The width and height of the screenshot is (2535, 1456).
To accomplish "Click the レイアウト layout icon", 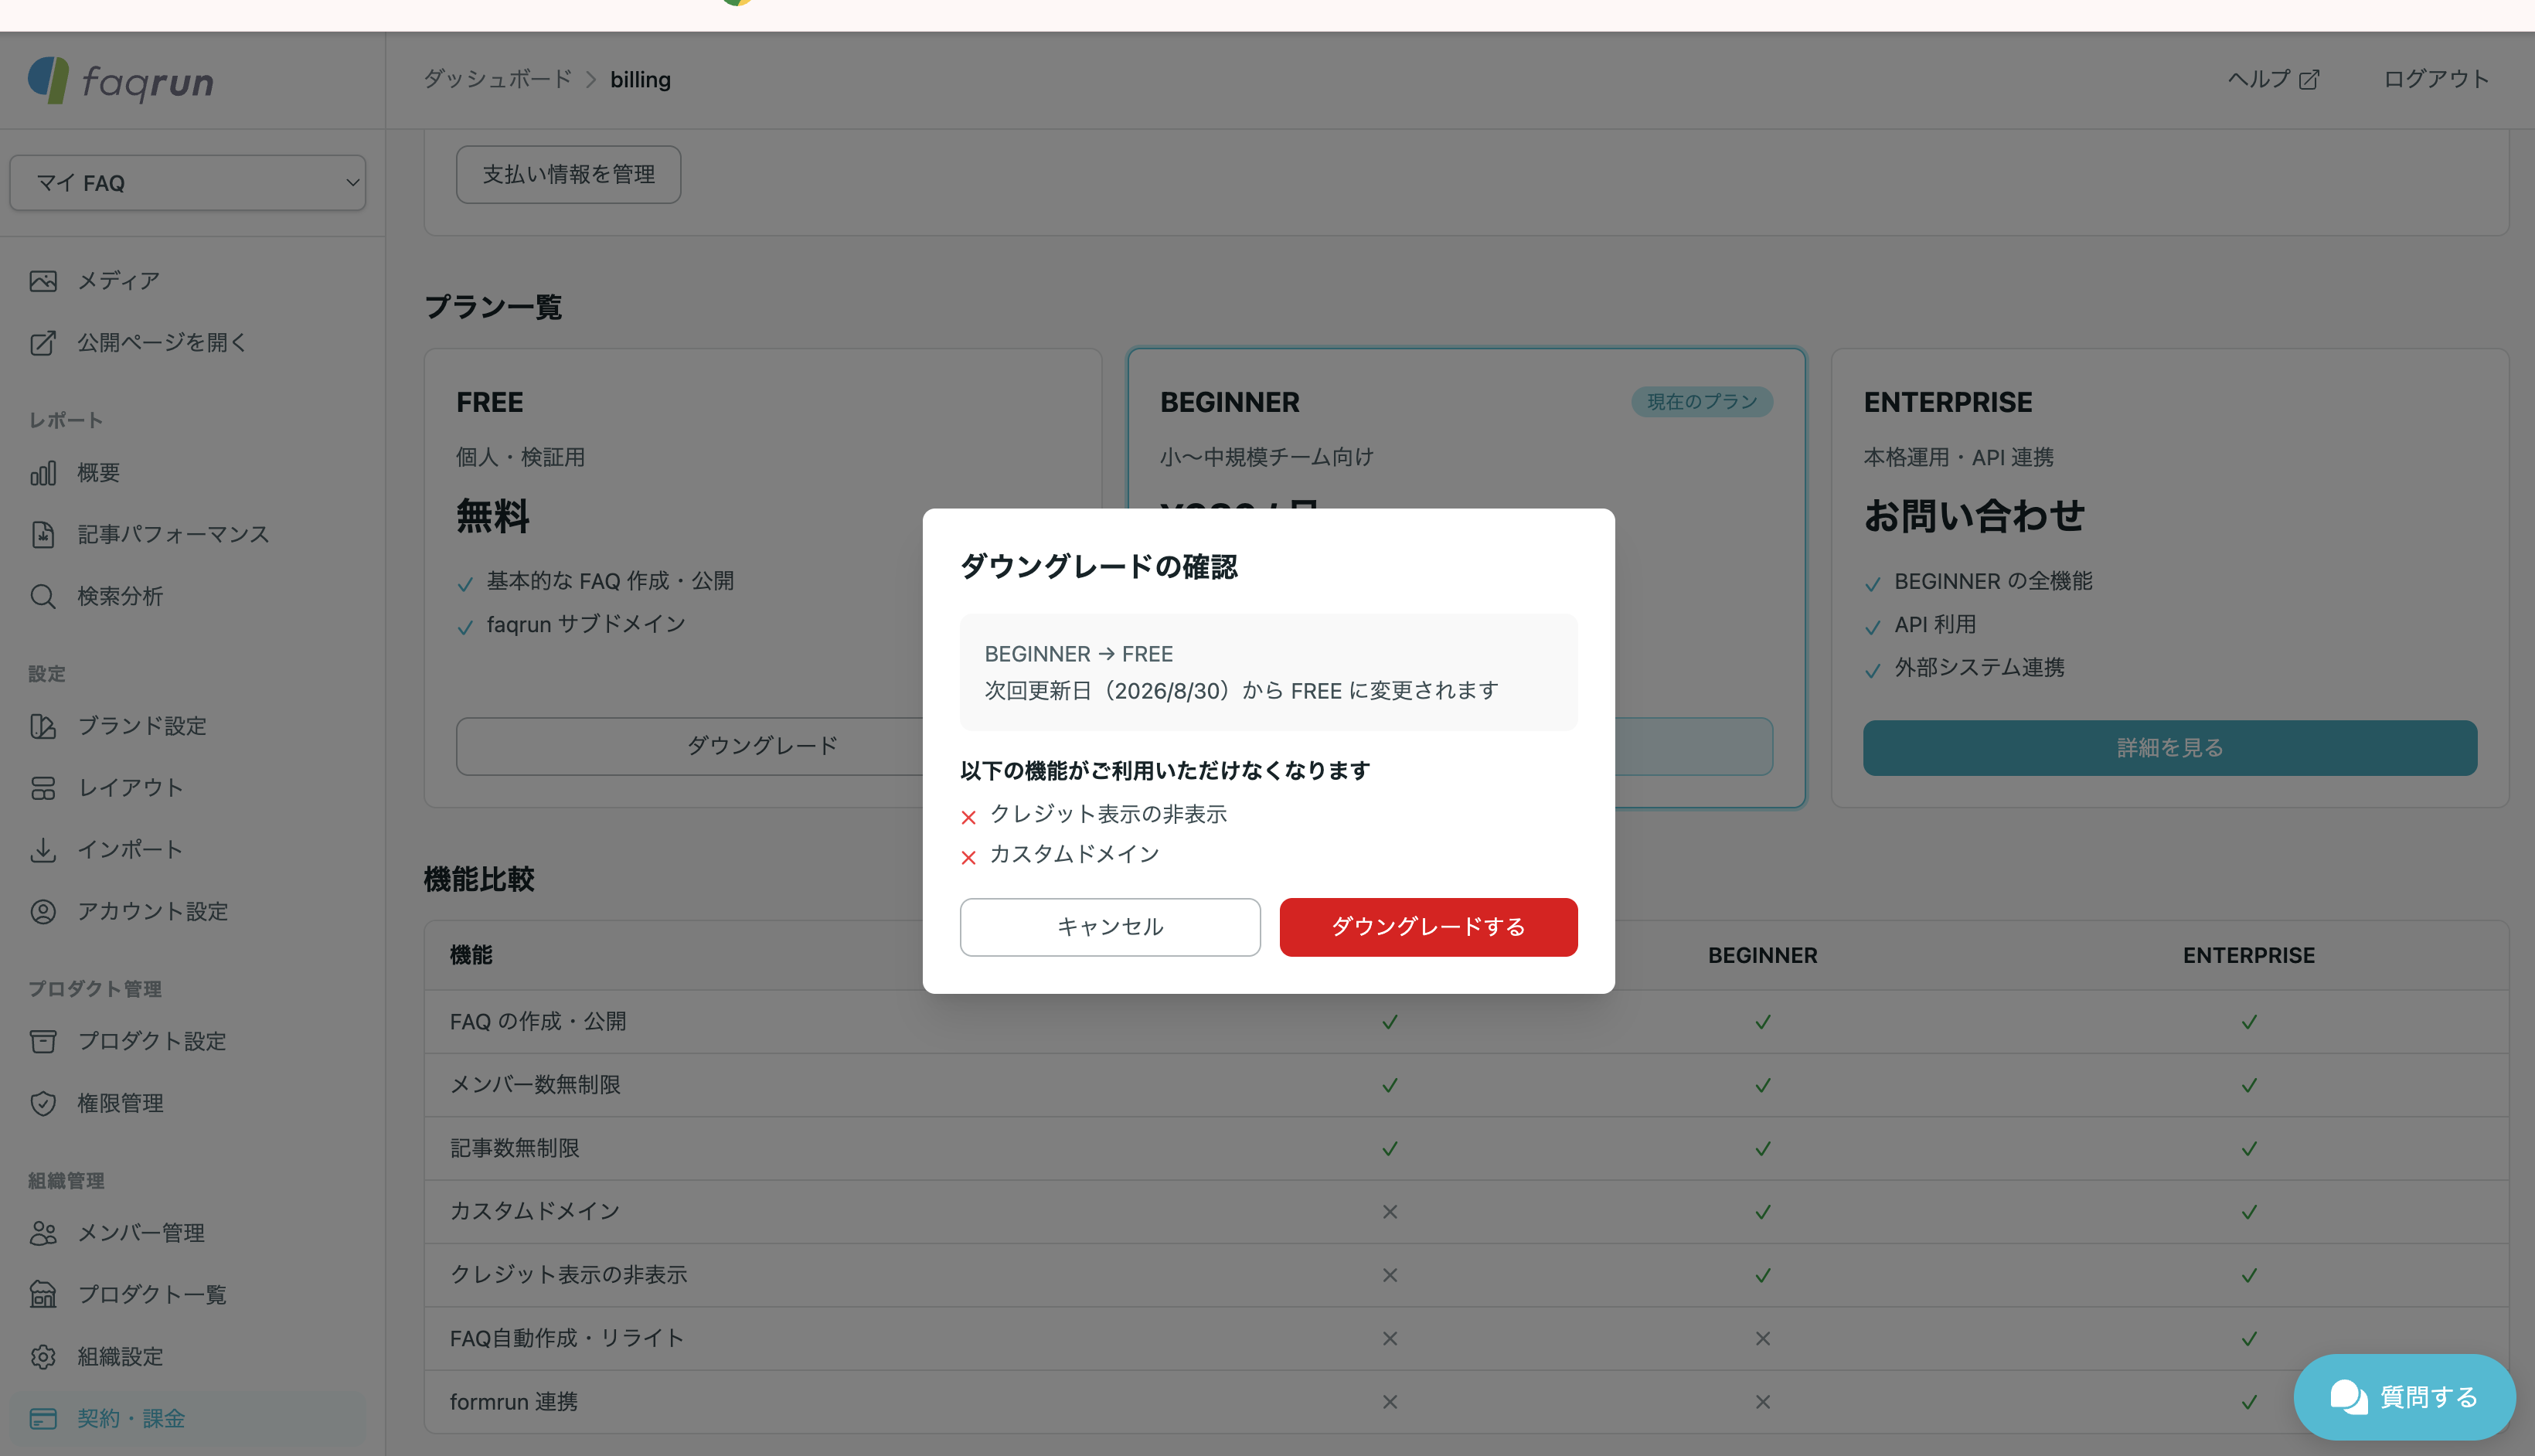I will pyautogui.click(x=43, y=788).
